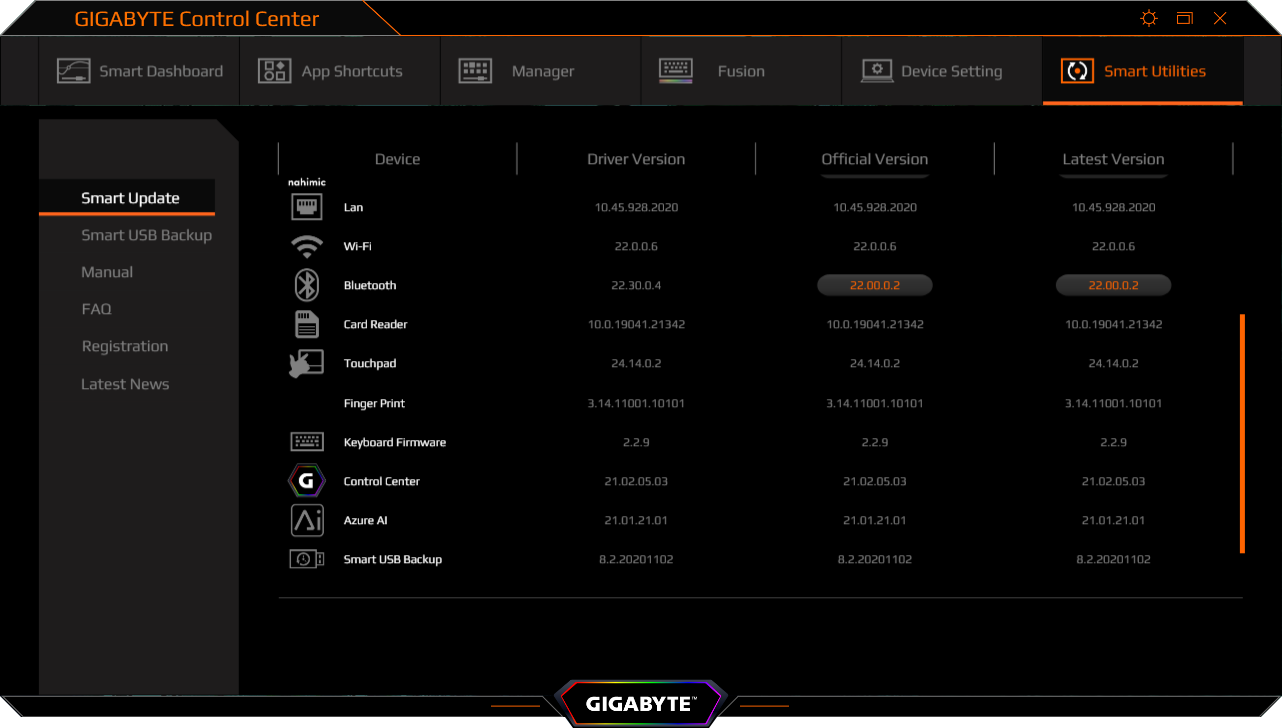This screenshot has width=1282, height=728.
Task: Click the Official Version column header
Action: tap(875, 159)
